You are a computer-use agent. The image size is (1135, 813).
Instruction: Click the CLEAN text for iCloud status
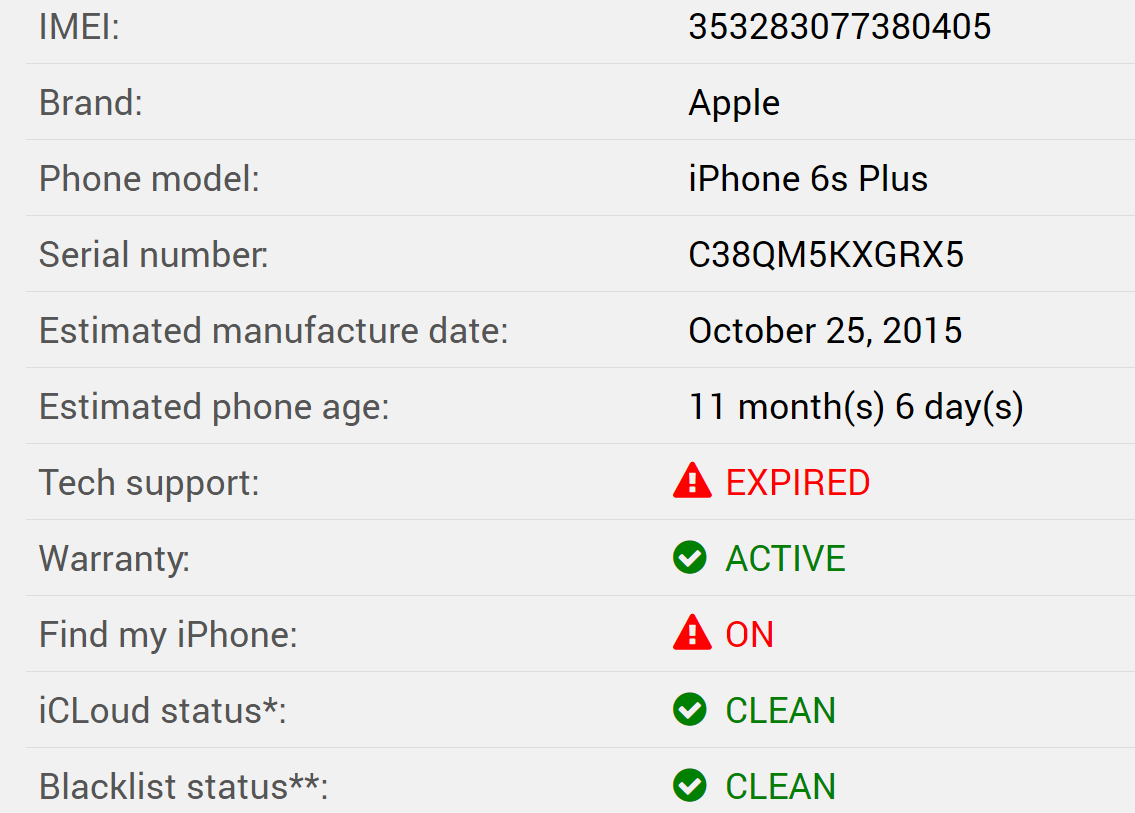780,711
